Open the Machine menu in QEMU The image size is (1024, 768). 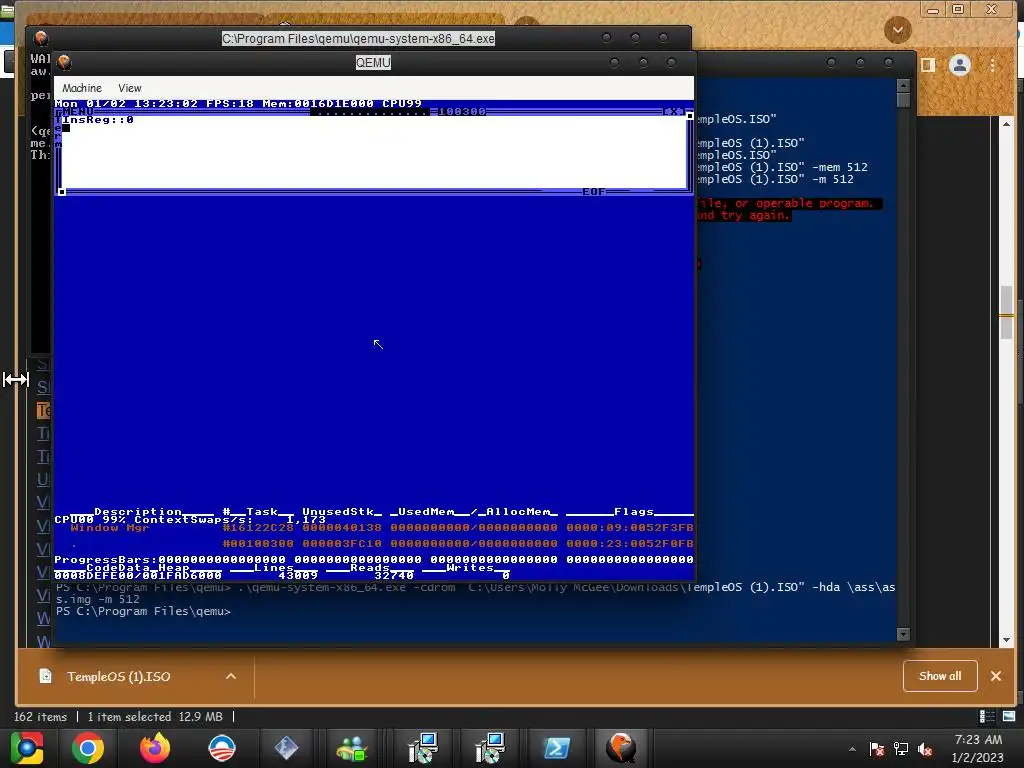point(82,88)
